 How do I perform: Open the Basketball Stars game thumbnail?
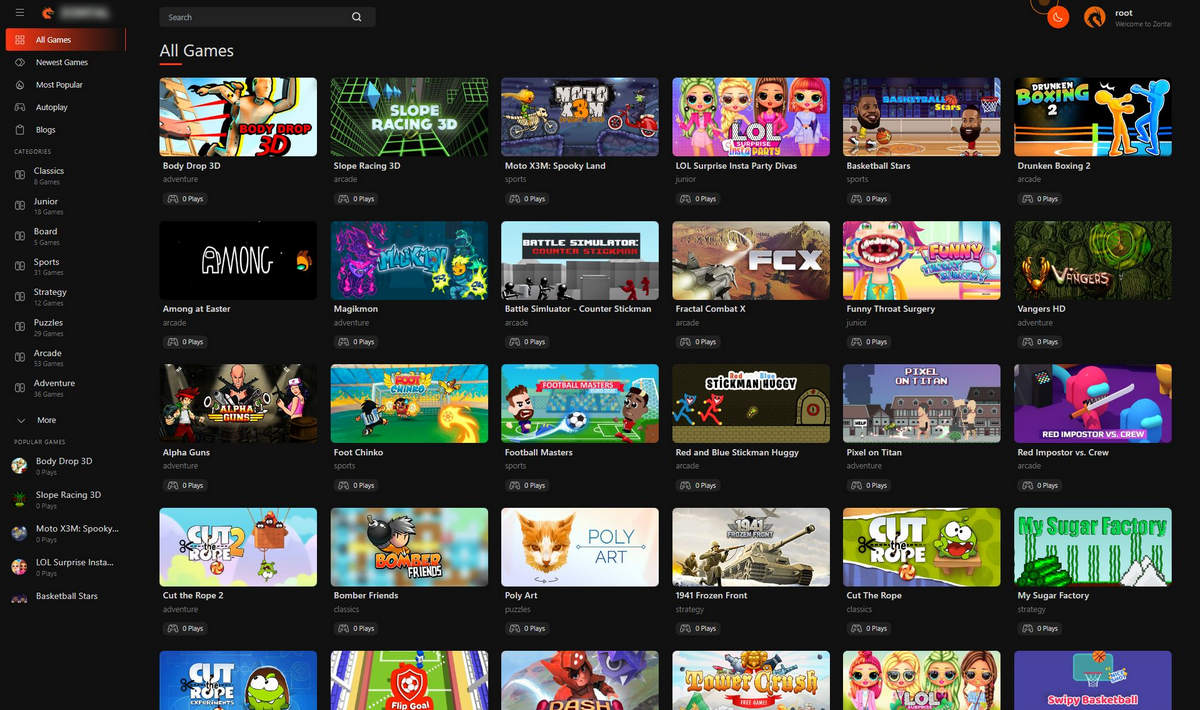[921, 117]
